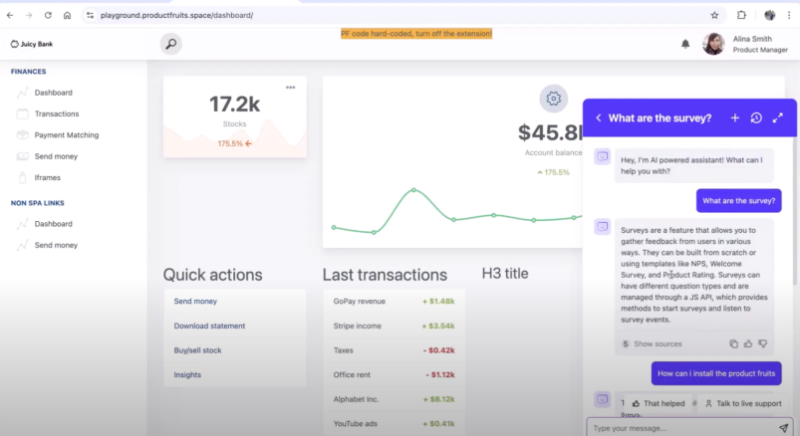
Task: Click the Office rent transaction row
Action: tap(393, 375)
